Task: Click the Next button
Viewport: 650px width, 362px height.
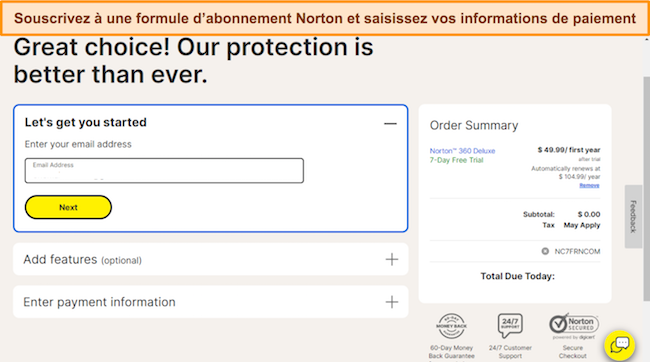Action: tap(68, 207)
